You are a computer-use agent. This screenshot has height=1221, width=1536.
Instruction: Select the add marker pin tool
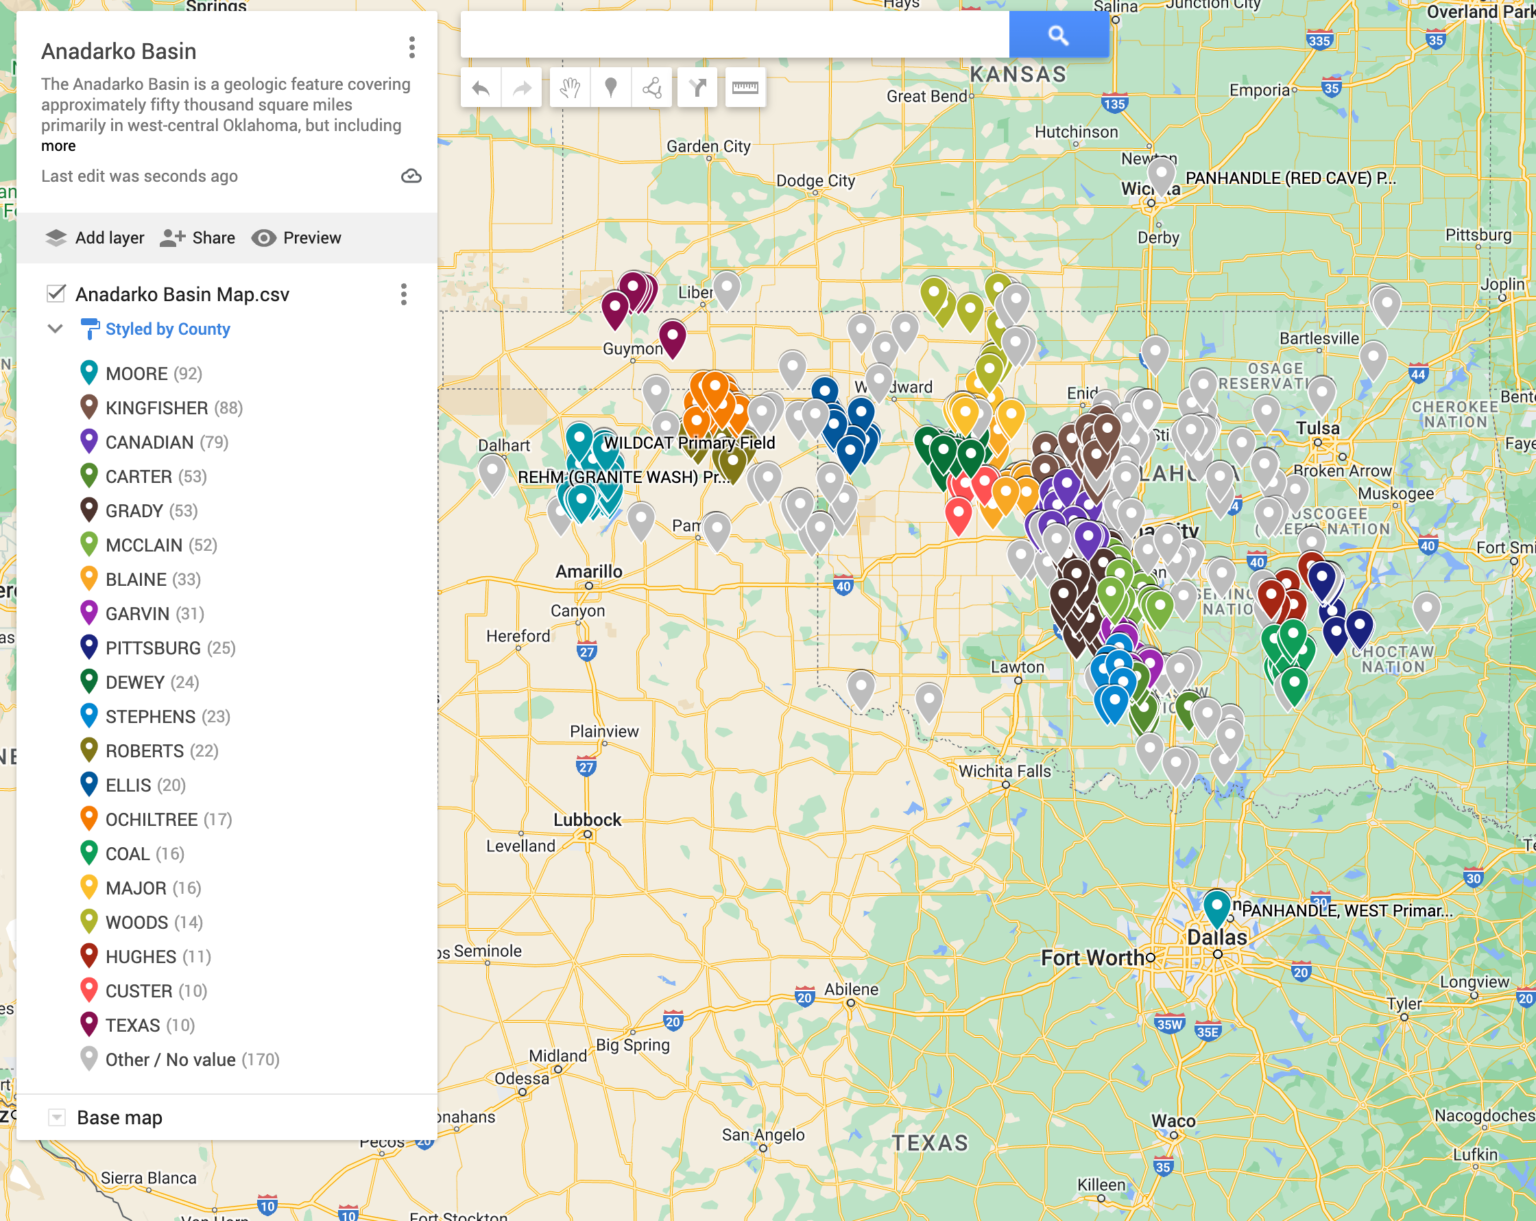point(611,88)
